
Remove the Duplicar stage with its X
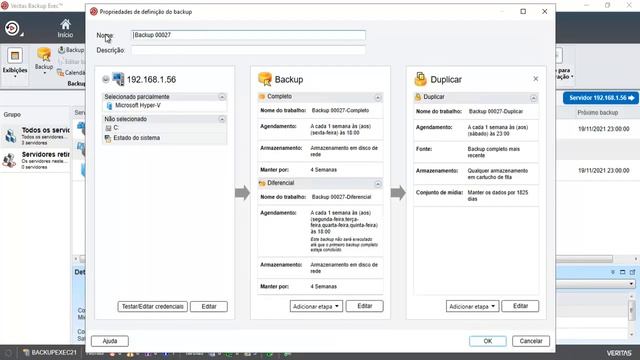click(x=536, y=79)
